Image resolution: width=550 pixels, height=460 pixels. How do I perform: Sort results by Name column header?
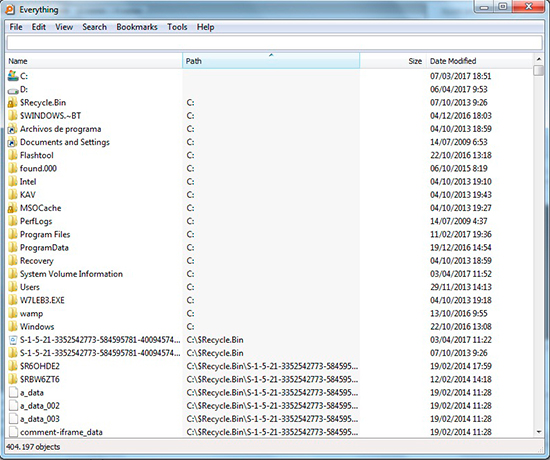click(94, 61)
